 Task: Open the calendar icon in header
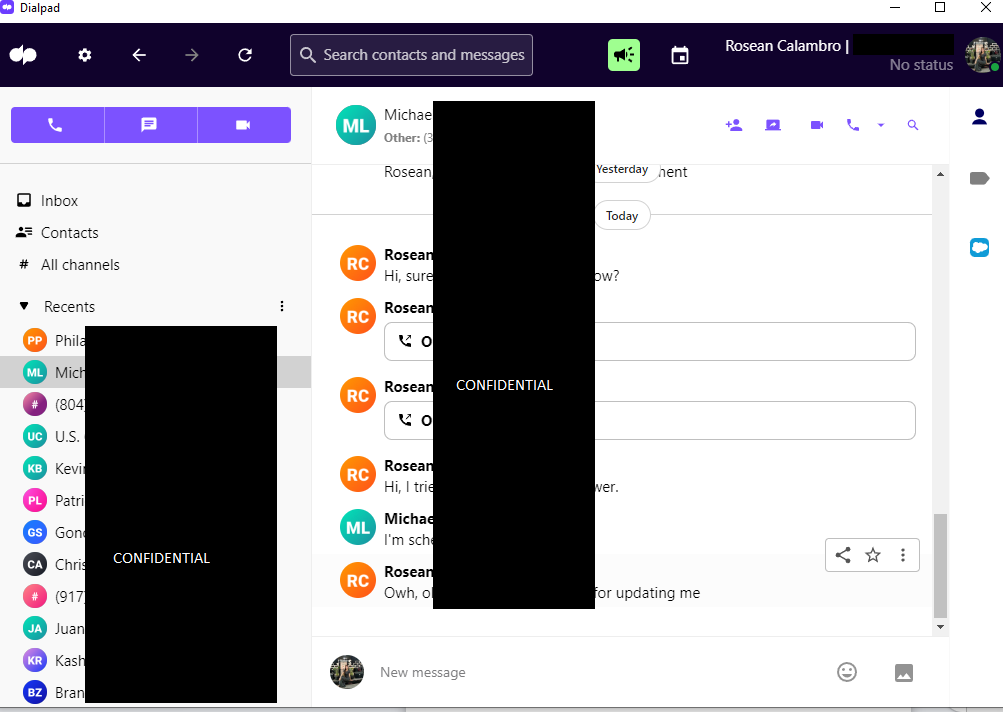pyautogui.click(x=680, y=56)
